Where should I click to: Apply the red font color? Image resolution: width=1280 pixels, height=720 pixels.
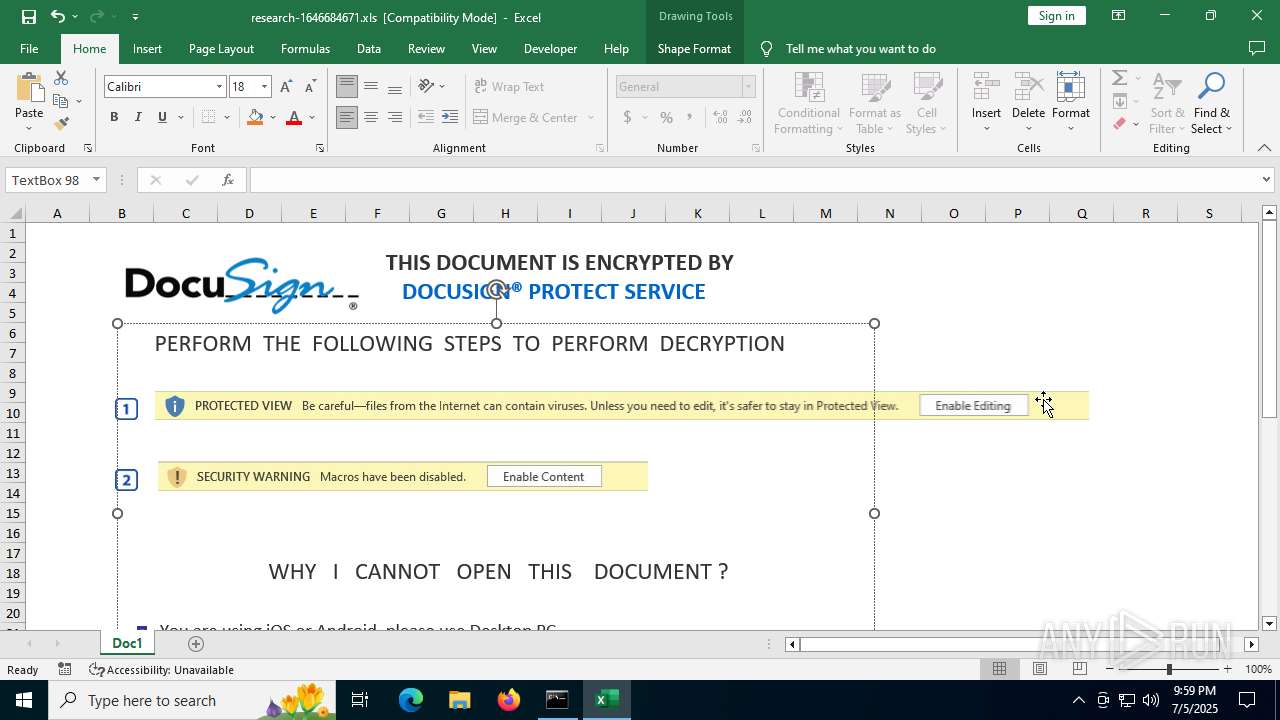click(x=294, y=117)
